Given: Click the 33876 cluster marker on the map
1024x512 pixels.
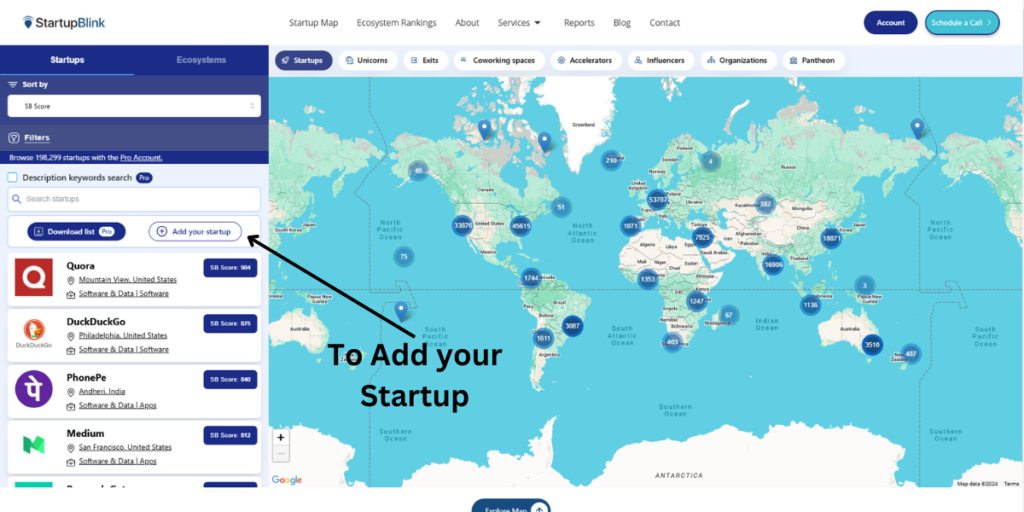Looking at the screenshot, I should coord(462,226).
